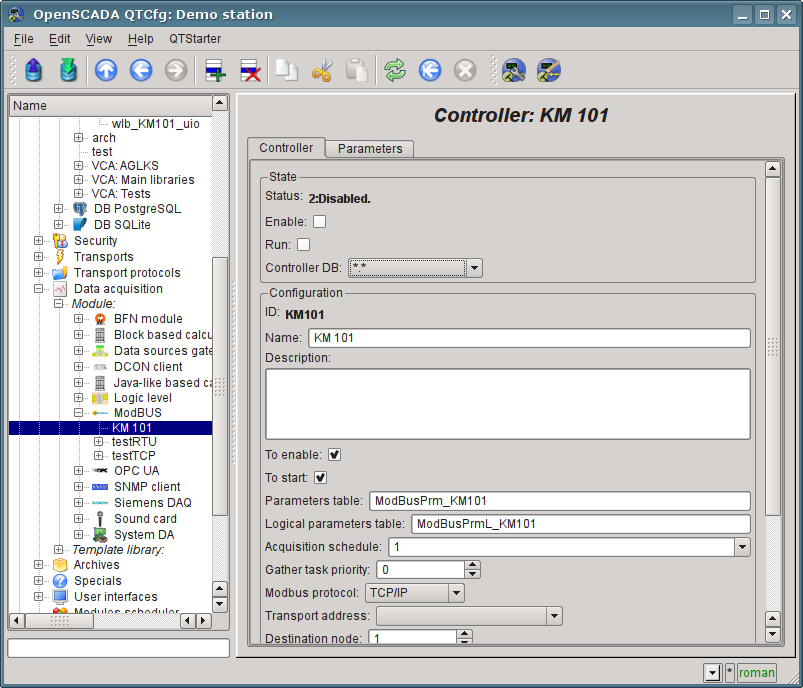Screen dimensions: 803x688
Task: Click the Add item toolbar icon
Action: click(x=215, y=70)
